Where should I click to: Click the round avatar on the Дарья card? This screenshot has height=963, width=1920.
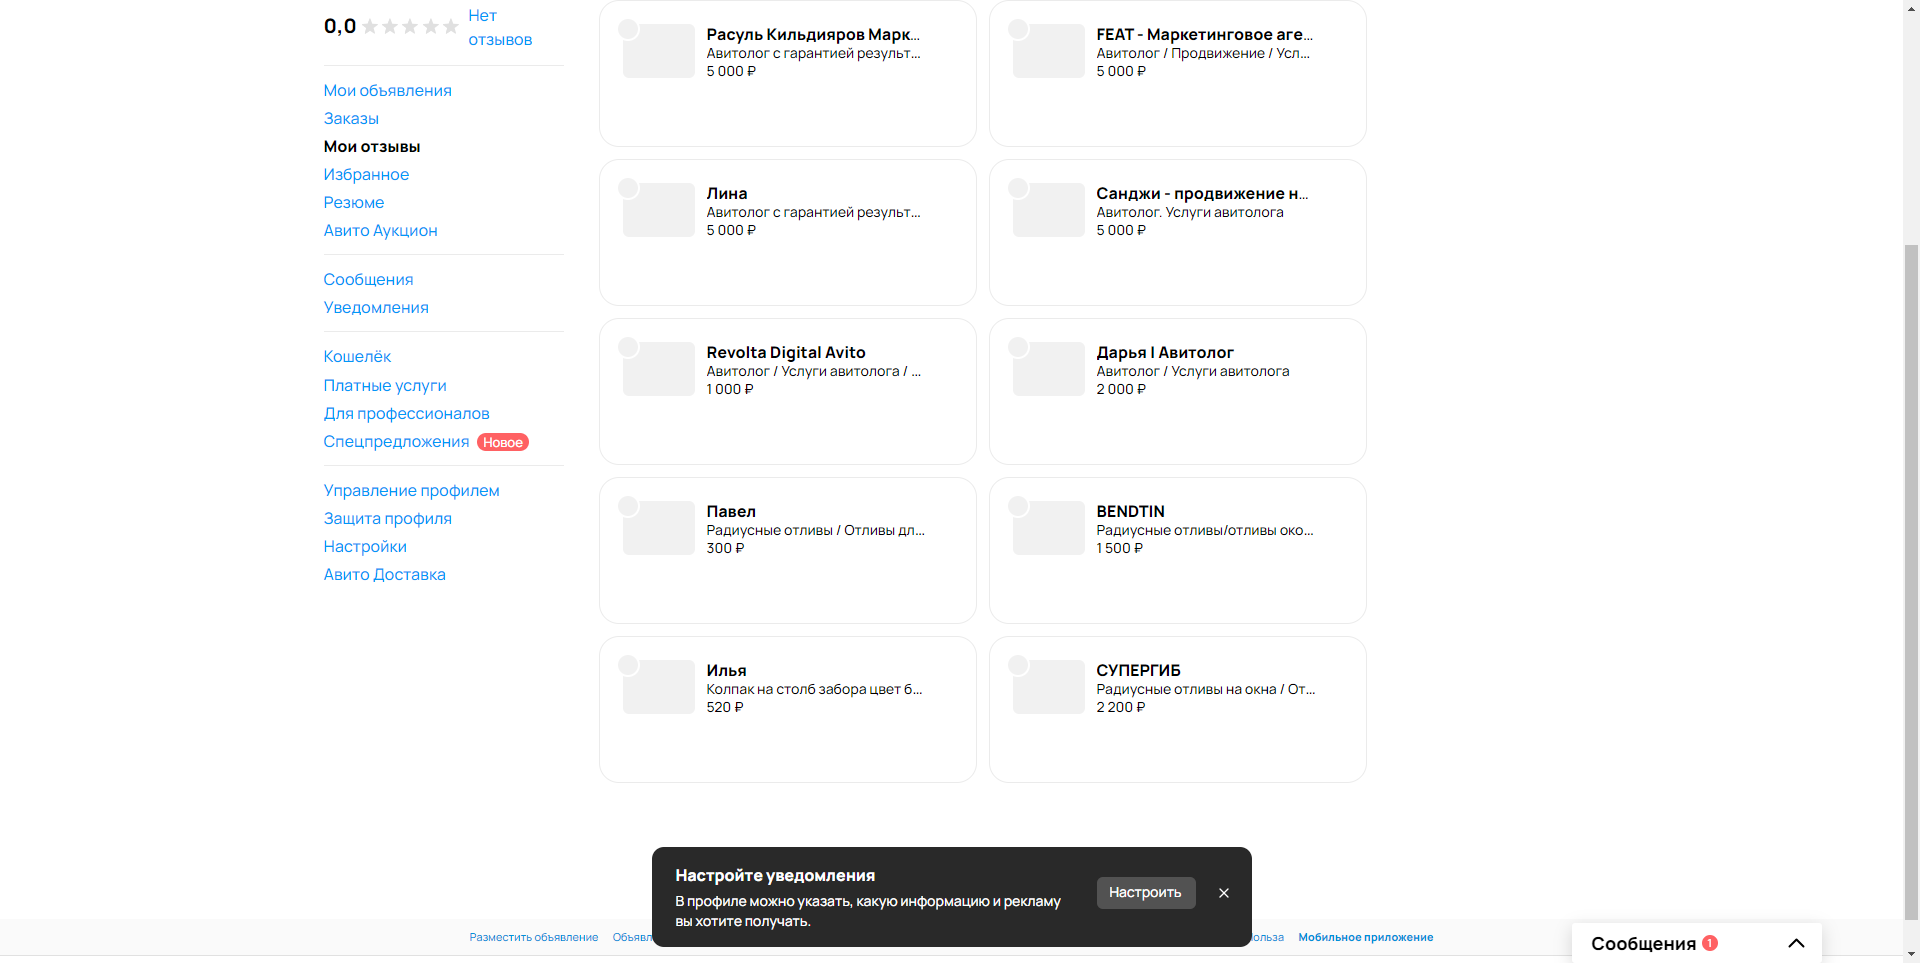[x=1018, y=347]
